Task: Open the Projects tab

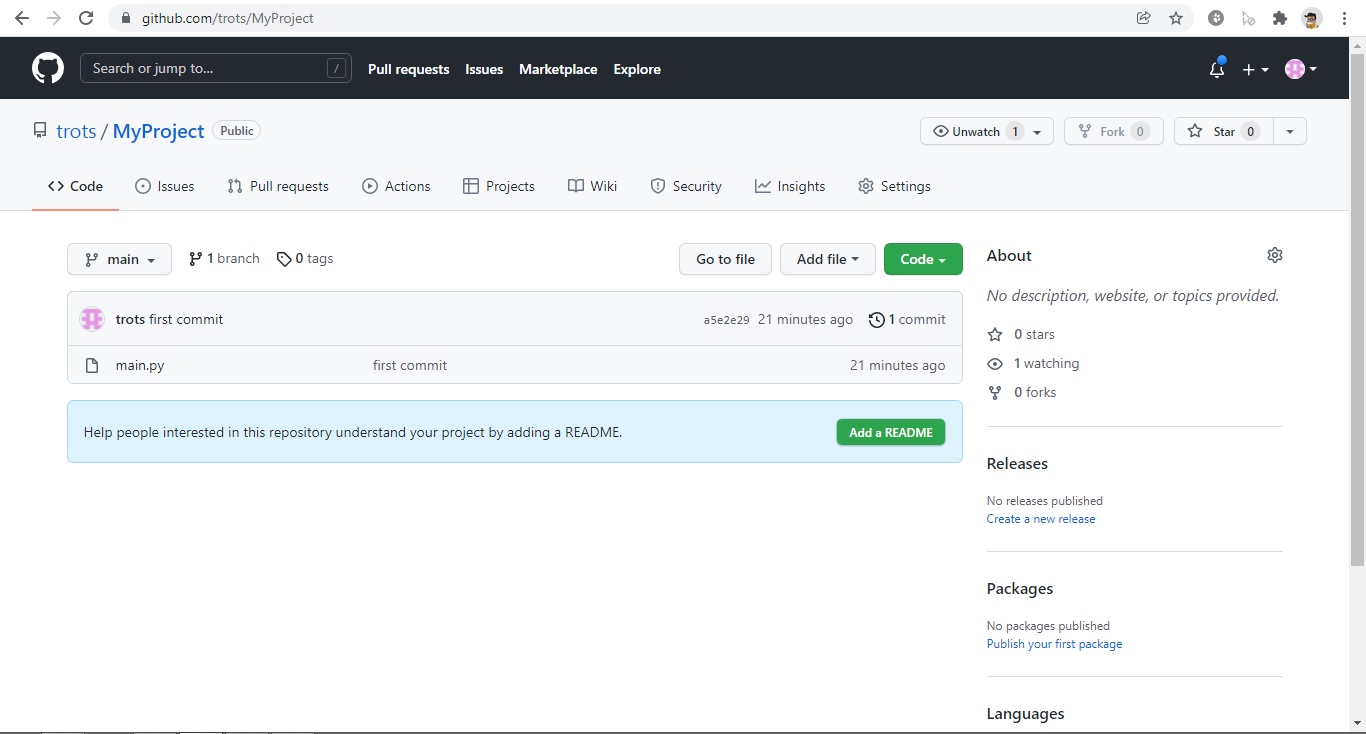Action: [x=499, y=186]
